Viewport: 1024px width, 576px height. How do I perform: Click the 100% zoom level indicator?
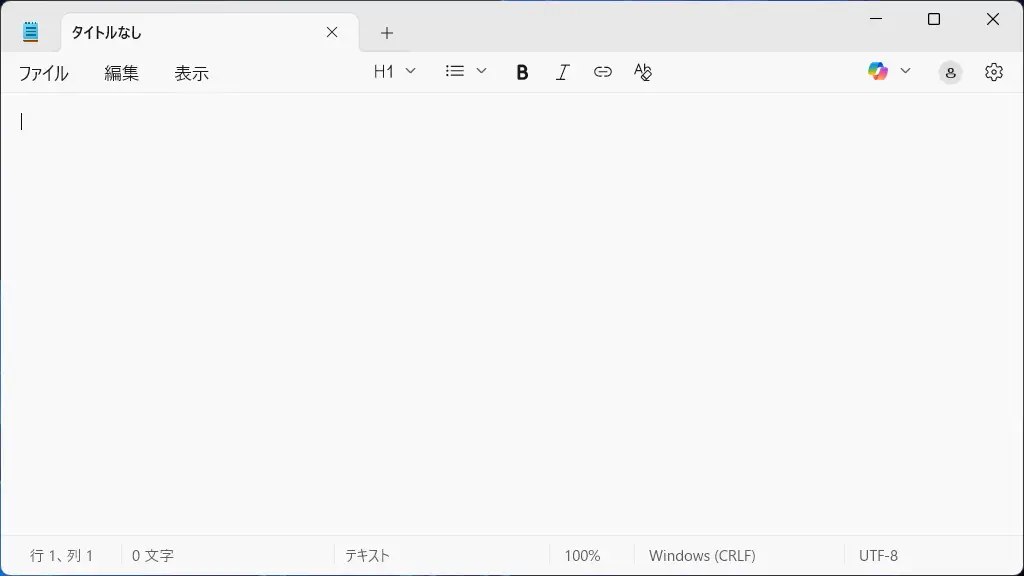(x=582, y=556)
